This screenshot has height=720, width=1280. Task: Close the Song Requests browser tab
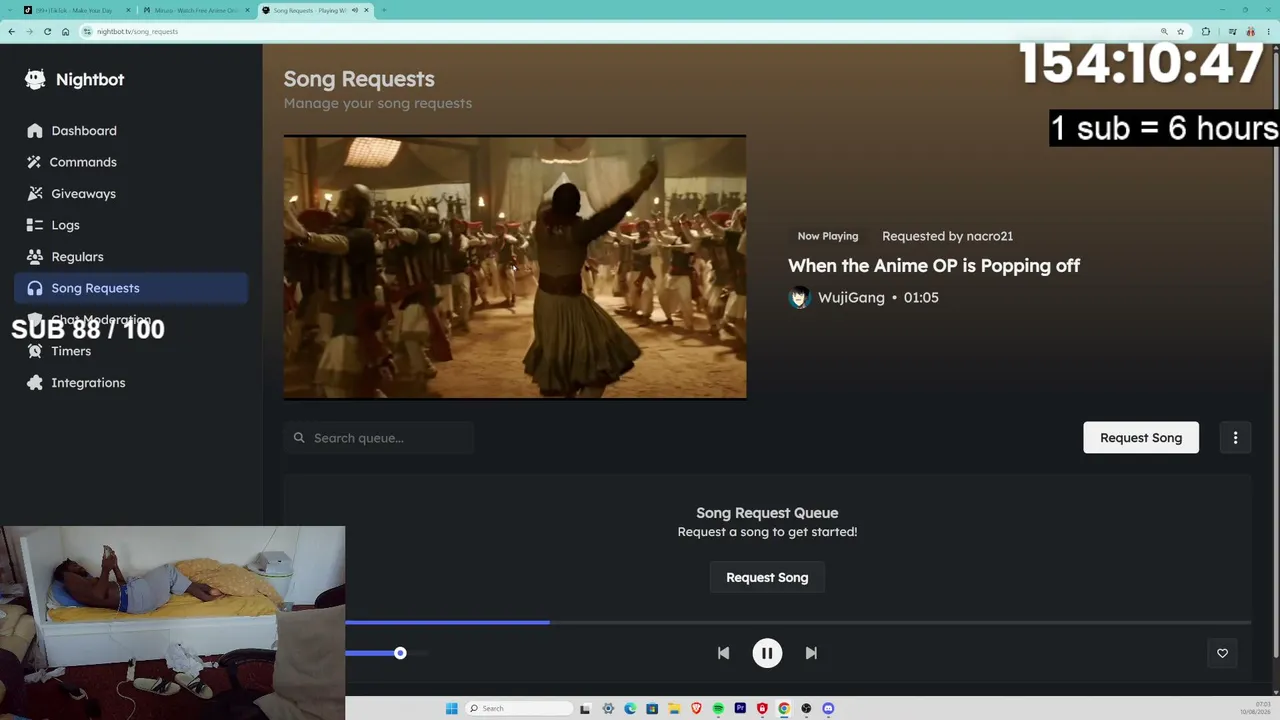point(367,10)
